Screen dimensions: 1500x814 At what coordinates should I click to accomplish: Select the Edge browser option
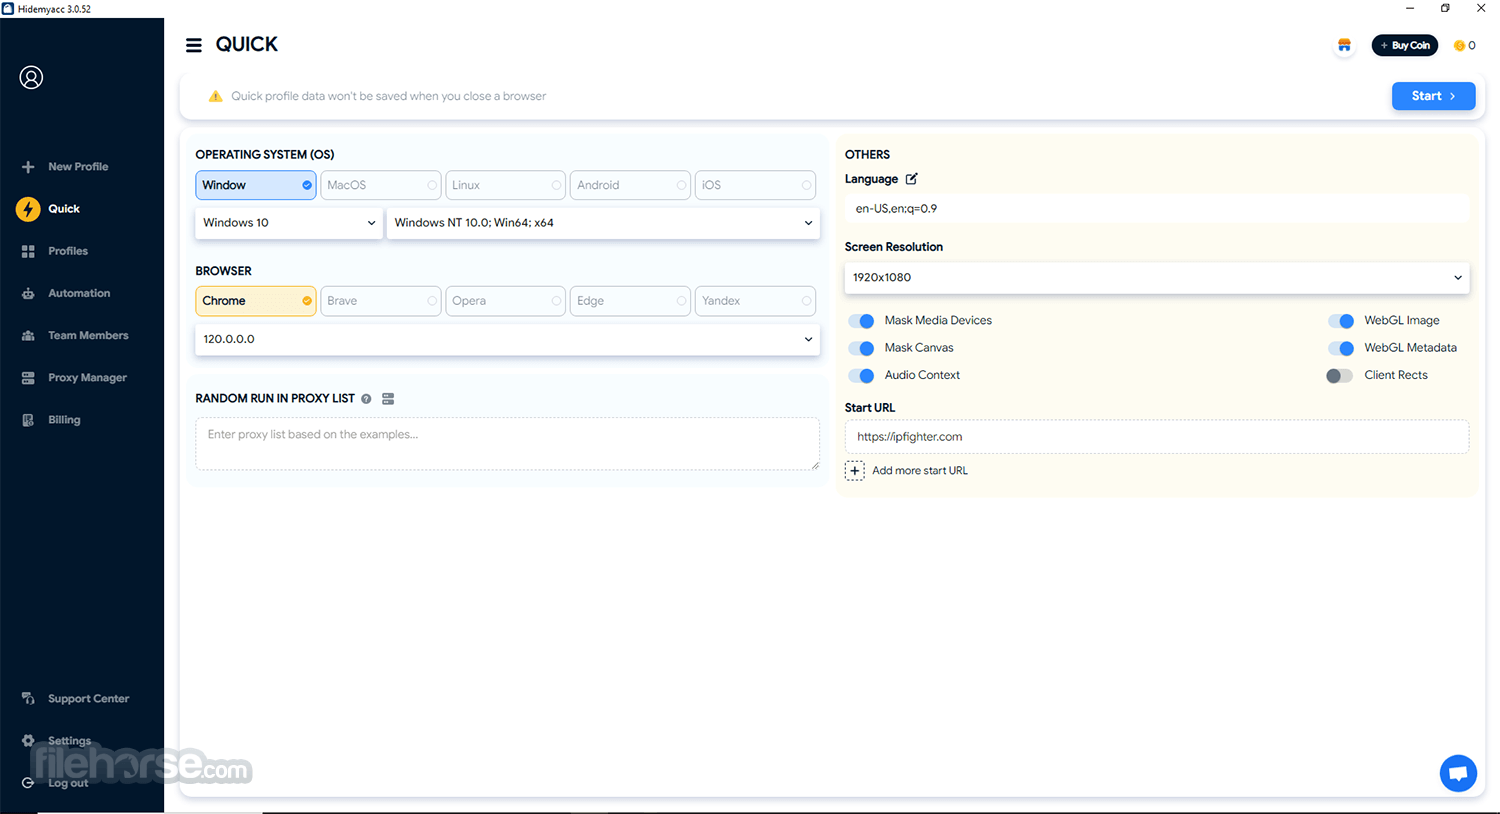click(x=631, y=301)
